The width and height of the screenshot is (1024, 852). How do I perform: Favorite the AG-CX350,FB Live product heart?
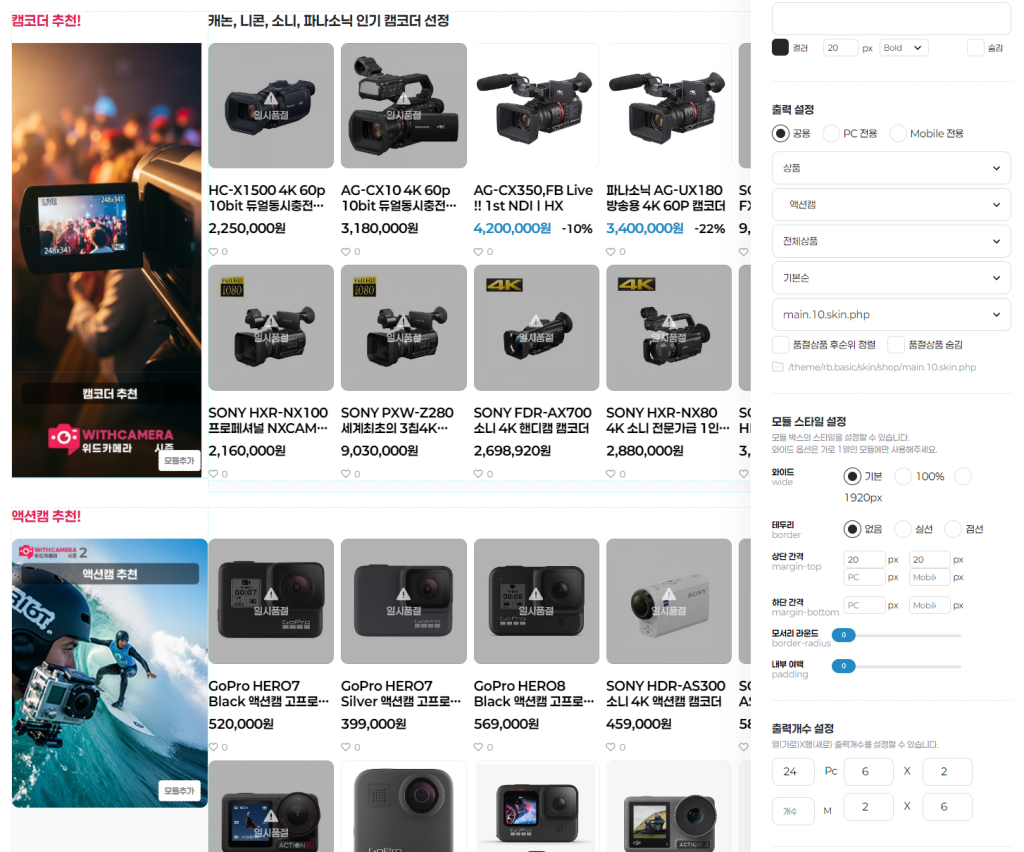[478, 252]
